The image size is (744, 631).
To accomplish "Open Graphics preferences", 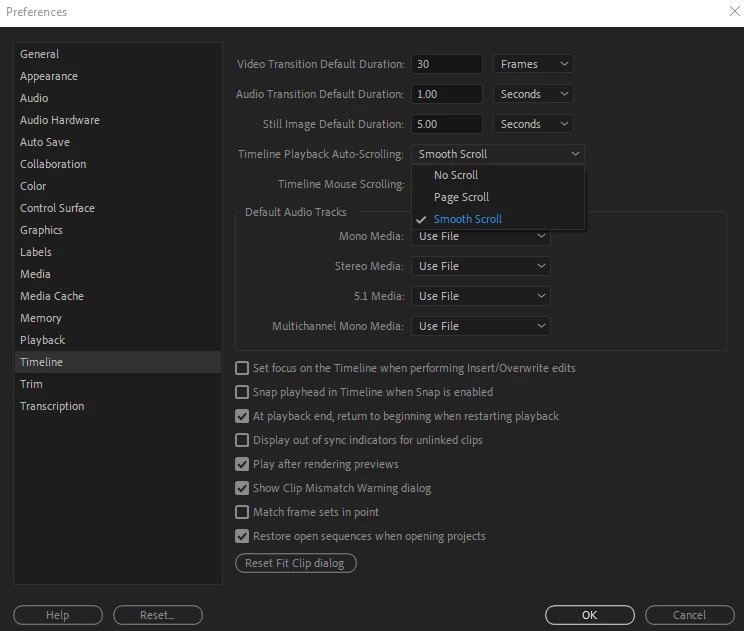I will pyautogui.click(x=118, y=230).
